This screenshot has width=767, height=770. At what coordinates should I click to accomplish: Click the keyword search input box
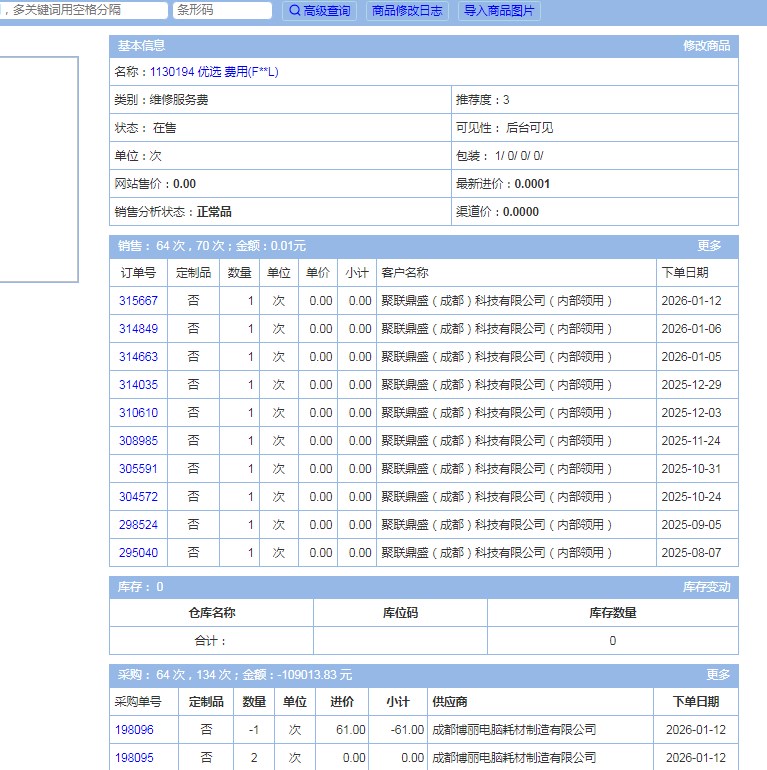[x=84, y=10]
